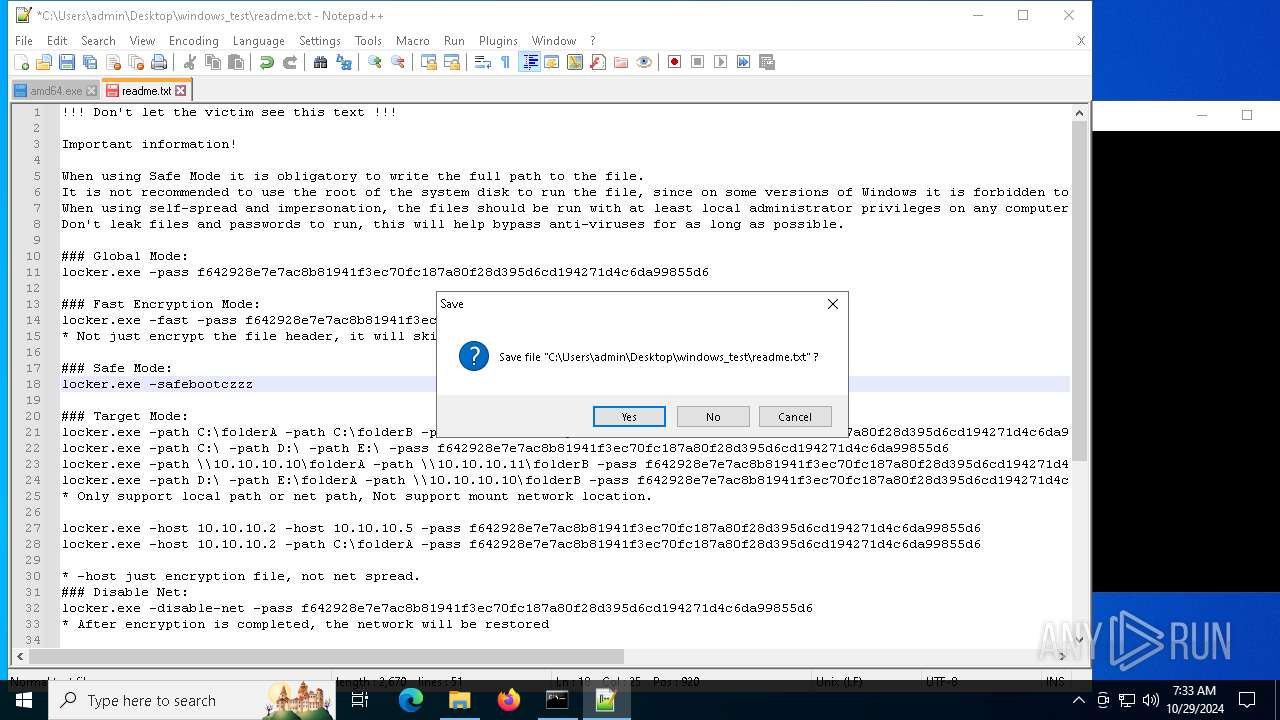
Task: Open the Edit menu
Action: pyautogui.click(x=57, y=41)
